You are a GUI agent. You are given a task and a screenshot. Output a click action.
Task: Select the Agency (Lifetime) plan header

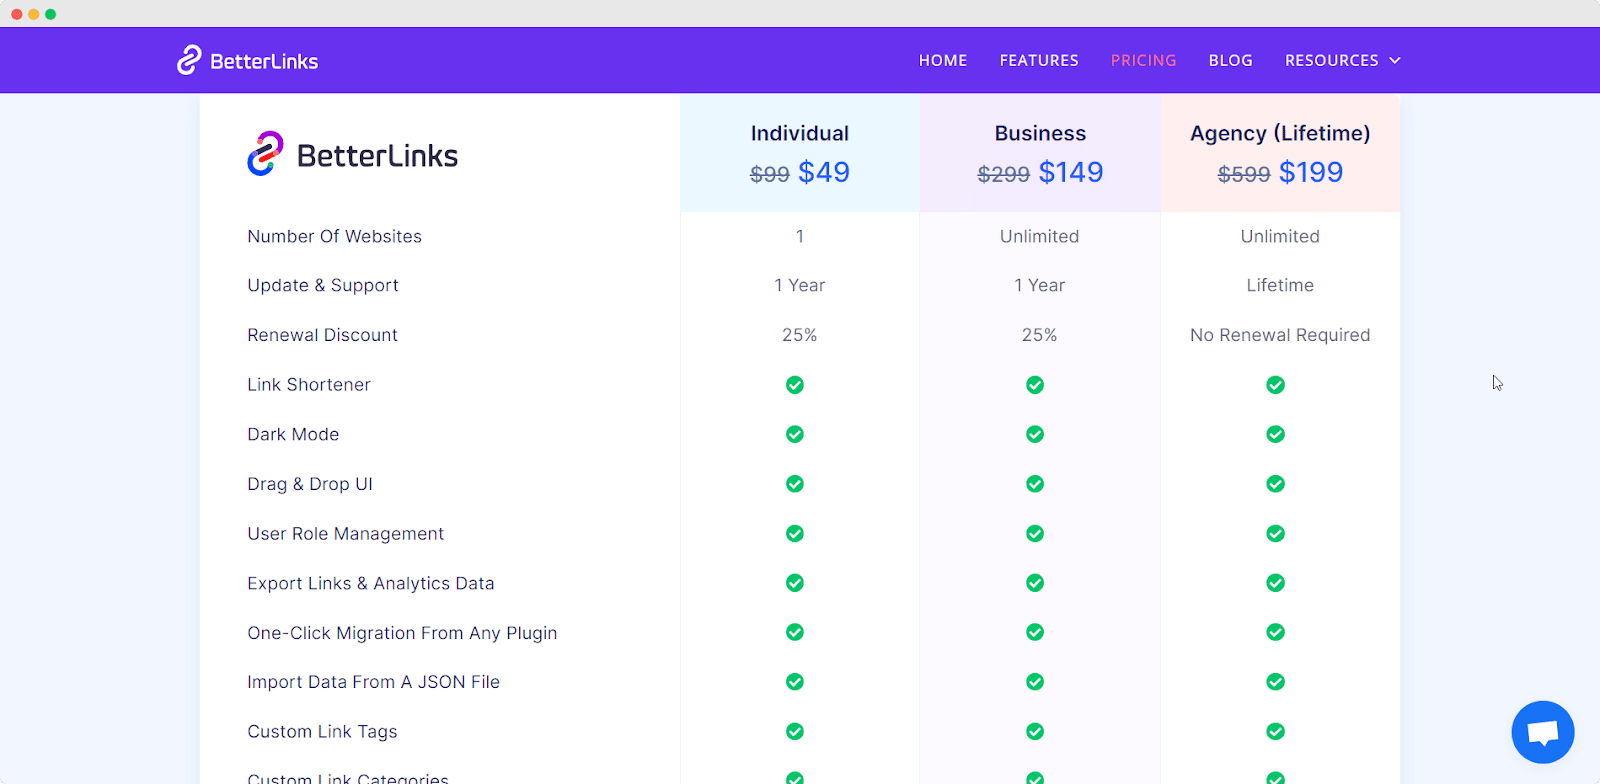click(x=1280, y=134)
